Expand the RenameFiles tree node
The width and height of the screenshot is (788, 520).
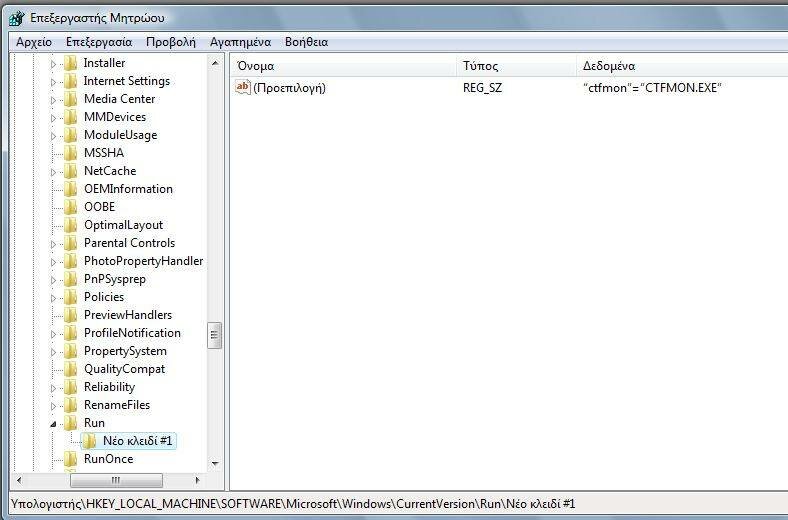pos(53,406)
